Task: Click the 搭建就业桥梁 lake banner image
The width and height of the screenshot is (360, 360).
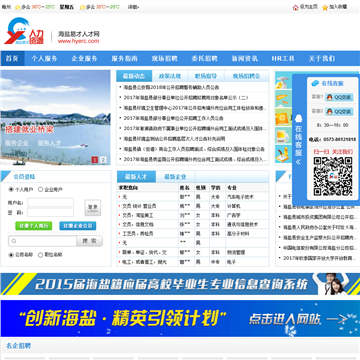Action: click(55, 117)
